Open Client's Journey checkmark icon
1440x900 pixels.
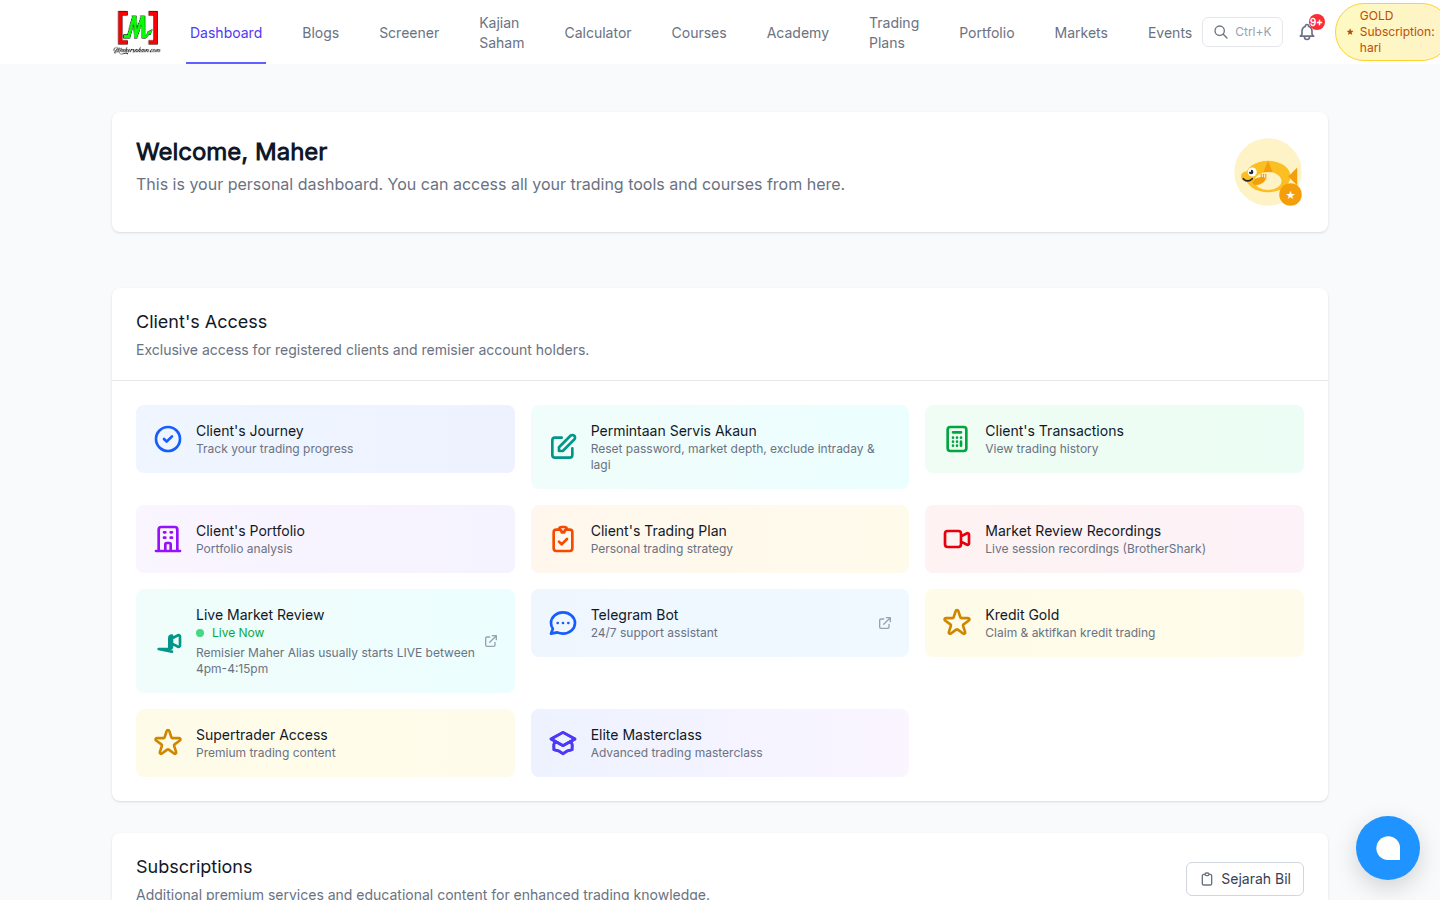(x=168, y=439)
